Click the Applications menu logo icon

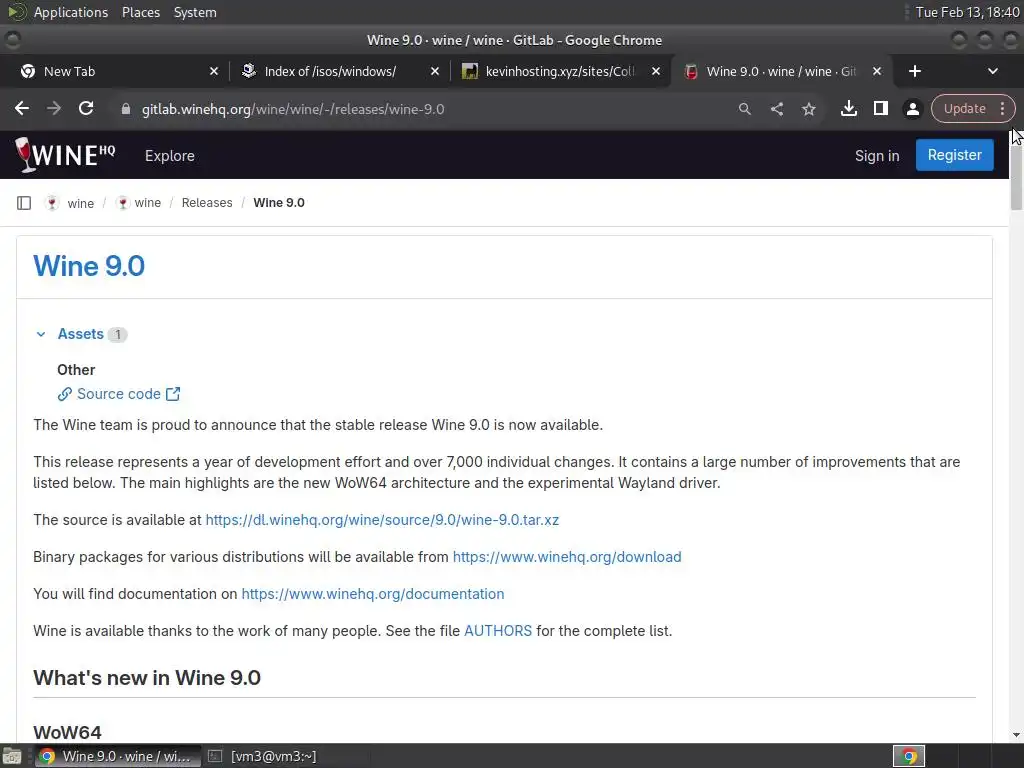click(x=16, y=12)
